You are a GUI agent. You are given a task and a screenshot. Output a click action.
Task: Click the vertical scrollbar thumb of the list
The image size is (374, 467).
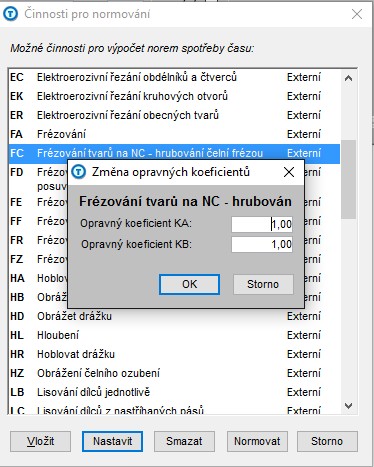point(348,180)
